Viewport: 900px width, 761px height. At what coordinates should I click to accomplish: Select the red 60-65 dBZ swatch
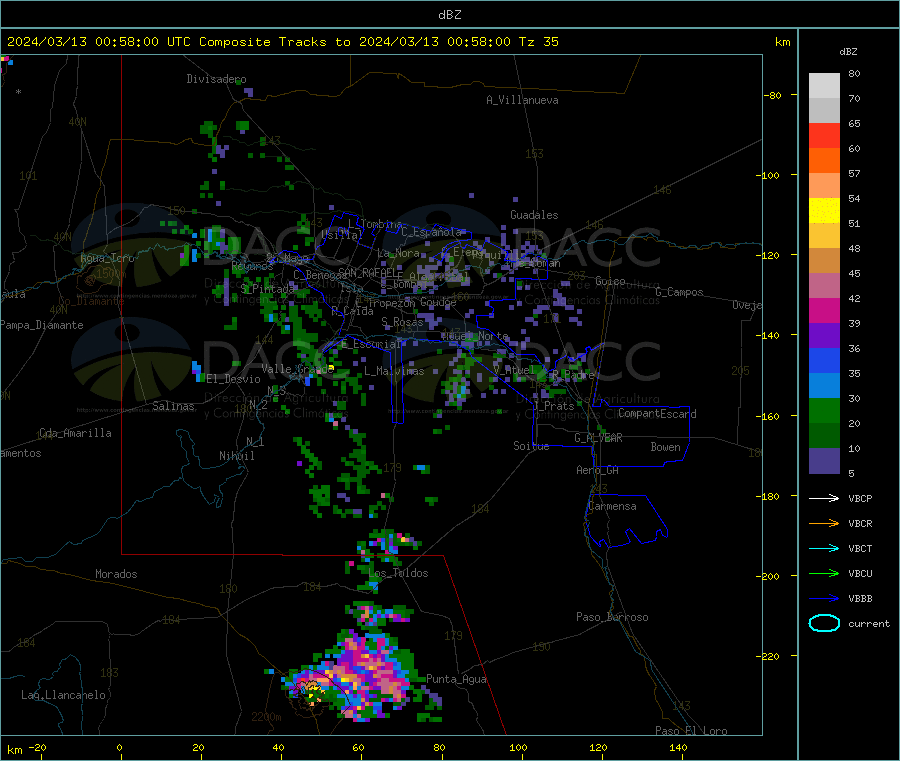pos(824,135)
